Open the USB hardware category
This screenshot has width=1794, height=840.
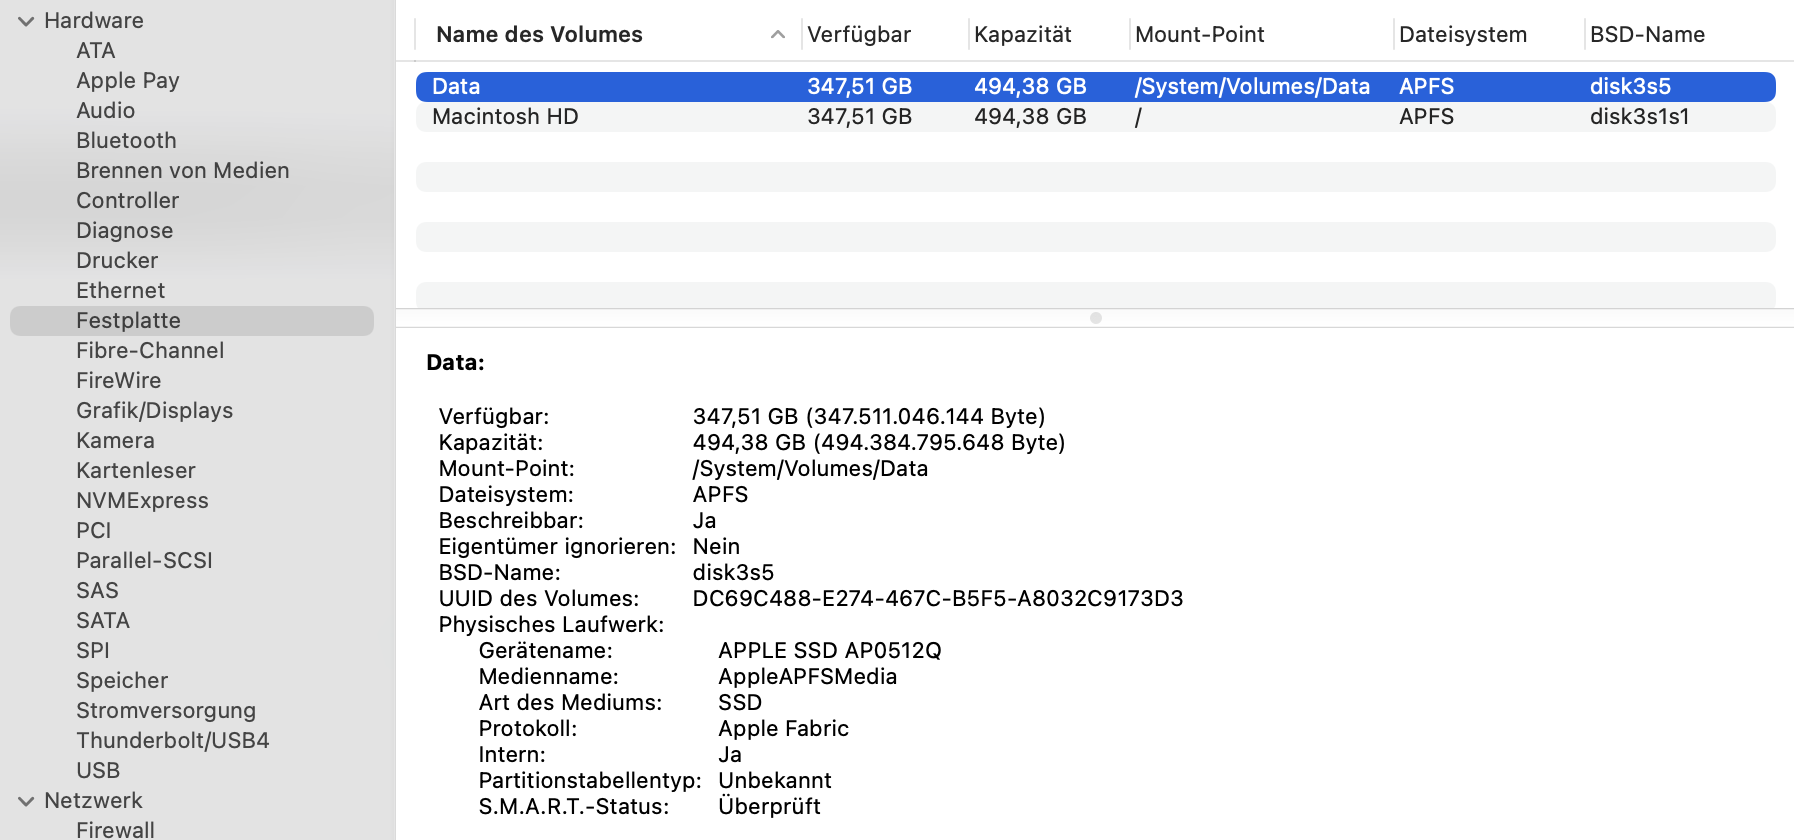(x=98, y=771)
